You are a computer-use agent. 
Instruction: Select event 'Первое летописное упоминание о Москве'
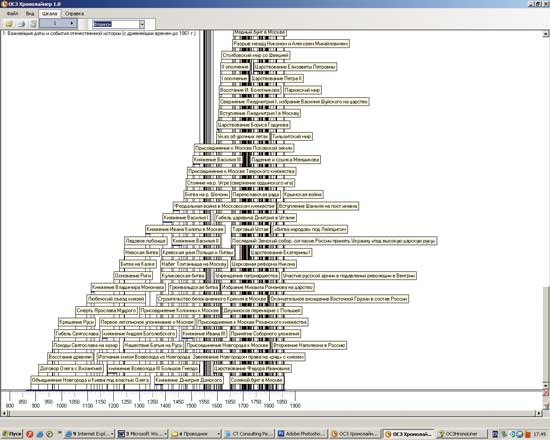coord(147,321)
